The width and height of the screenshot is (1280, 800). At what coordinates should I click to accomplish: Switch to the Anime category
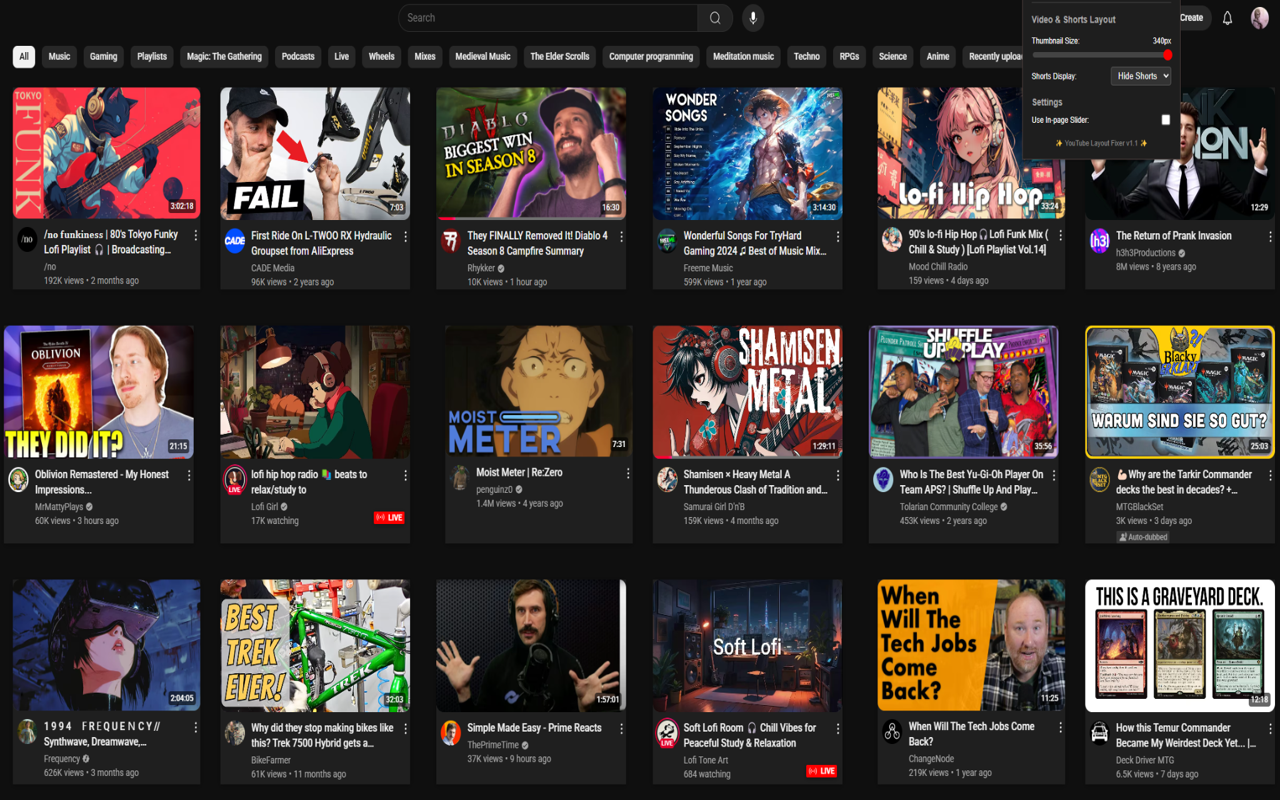[x=937, y=57]
